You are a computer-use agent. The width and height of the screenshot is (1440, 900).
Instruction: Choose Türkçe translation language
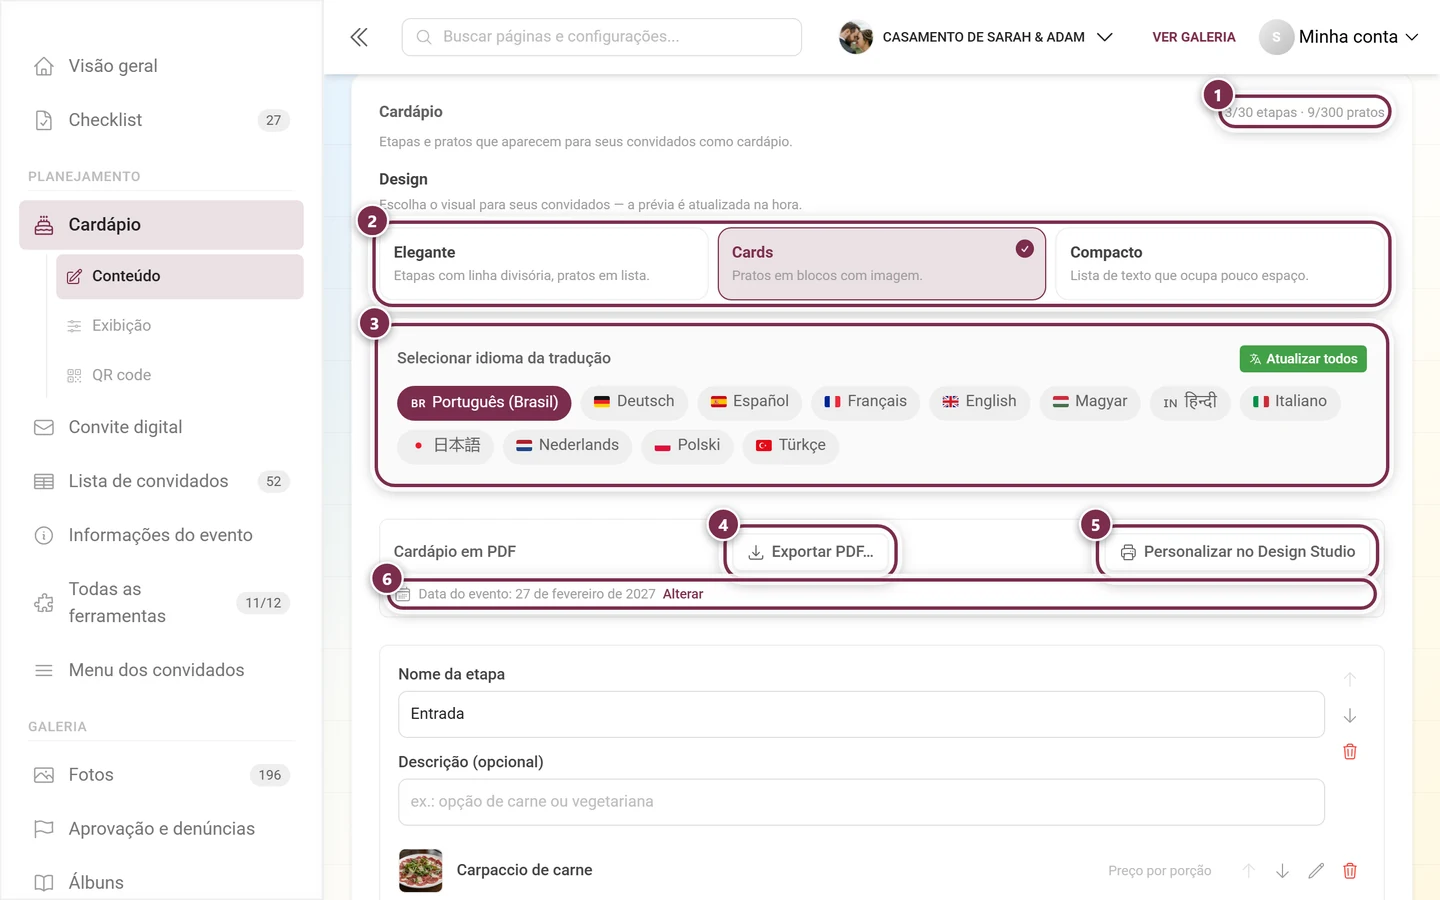pos(791,446)
